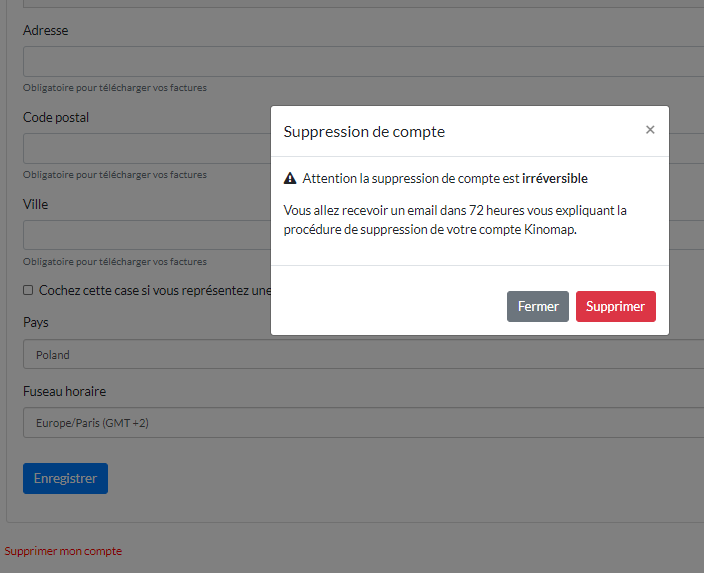Click the 'Suppression de compte' dialog title
The width and height of the screenshot is (704, 573).
(364, 132)
